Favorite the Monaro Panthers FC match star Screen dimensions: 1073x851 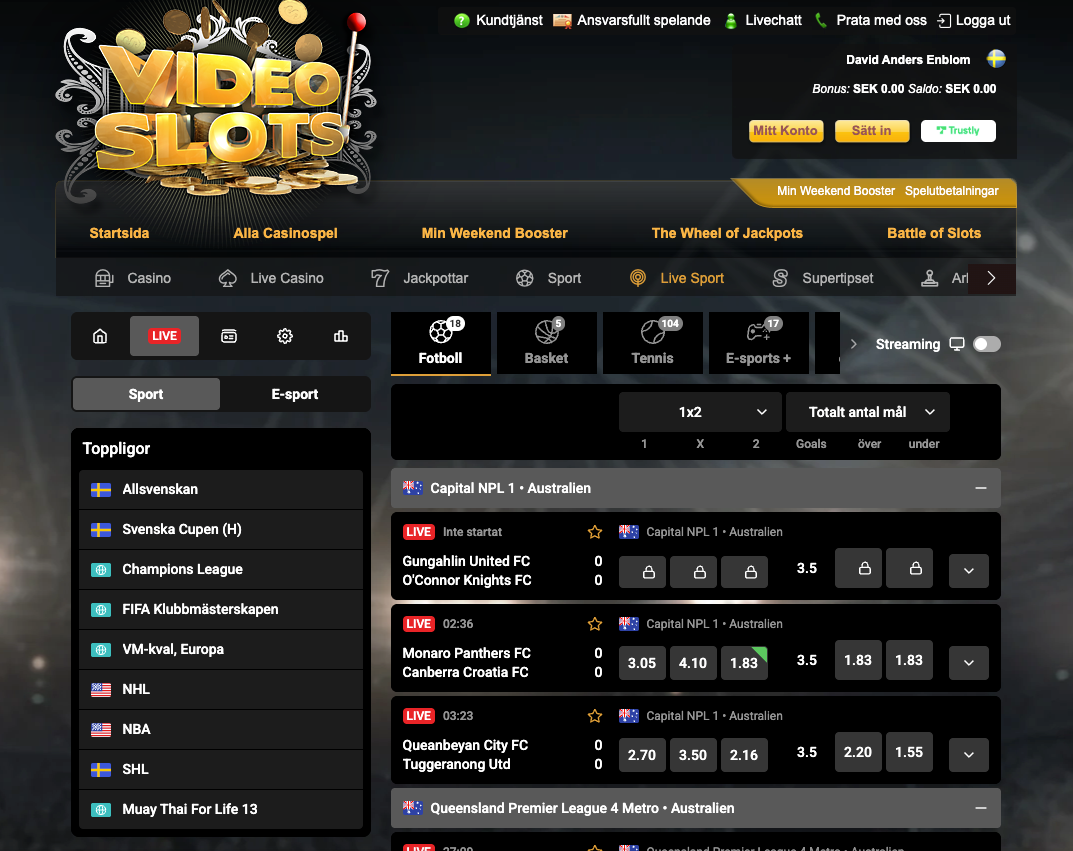click(595, 624)
